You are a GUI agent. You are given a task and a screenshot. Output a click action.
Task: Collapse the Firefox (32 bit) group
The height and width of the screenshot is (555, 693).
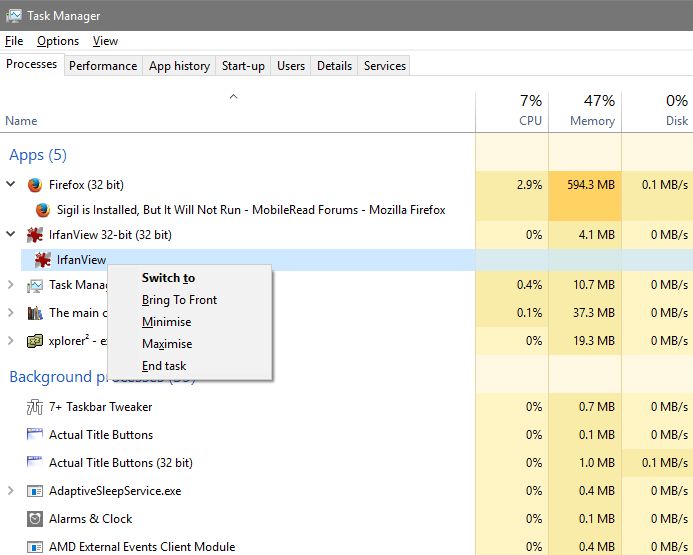[11, 184]
